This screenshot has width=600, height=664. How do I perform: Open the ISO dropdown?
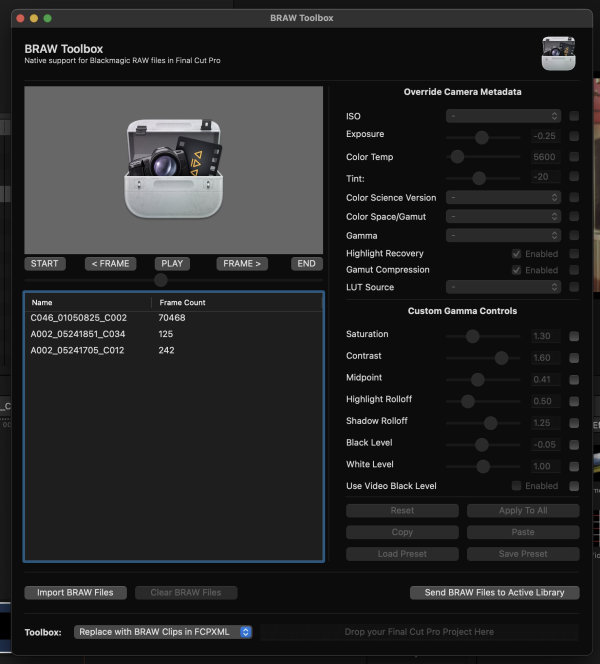pyautogui.click(x=503, y=116)
